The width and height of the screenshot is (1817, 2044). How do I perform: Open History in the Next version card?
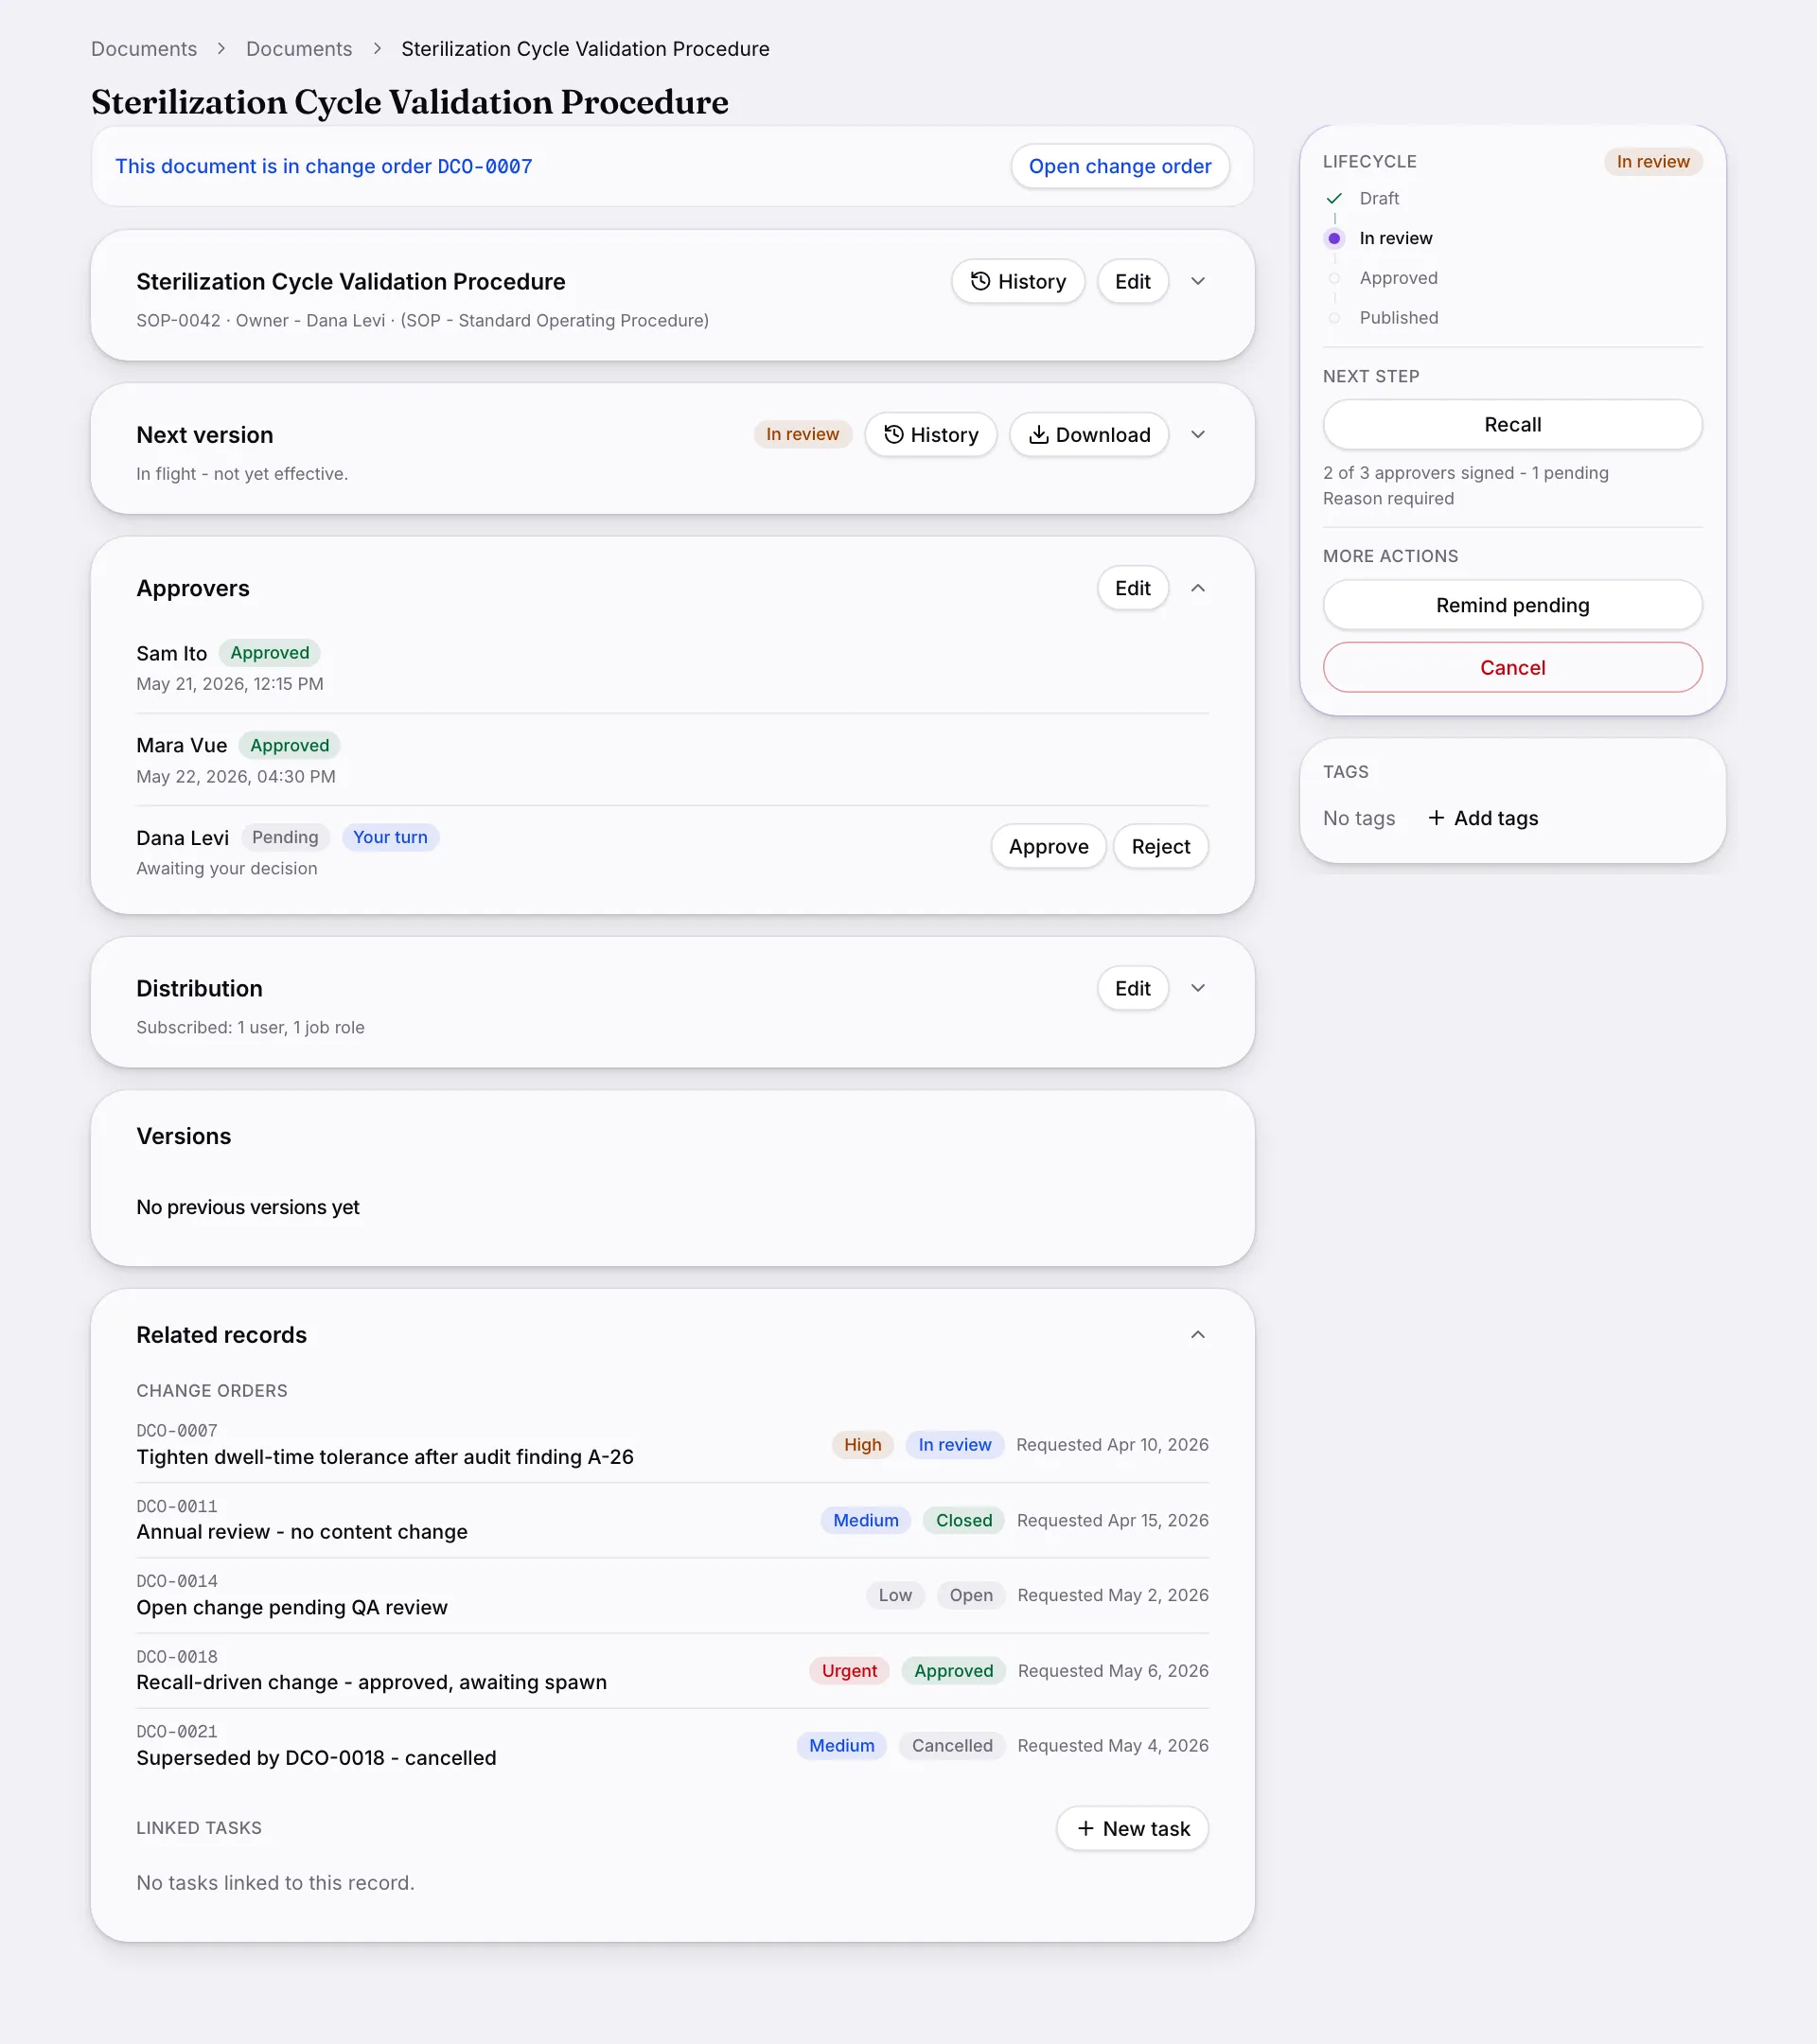[930, 435]
